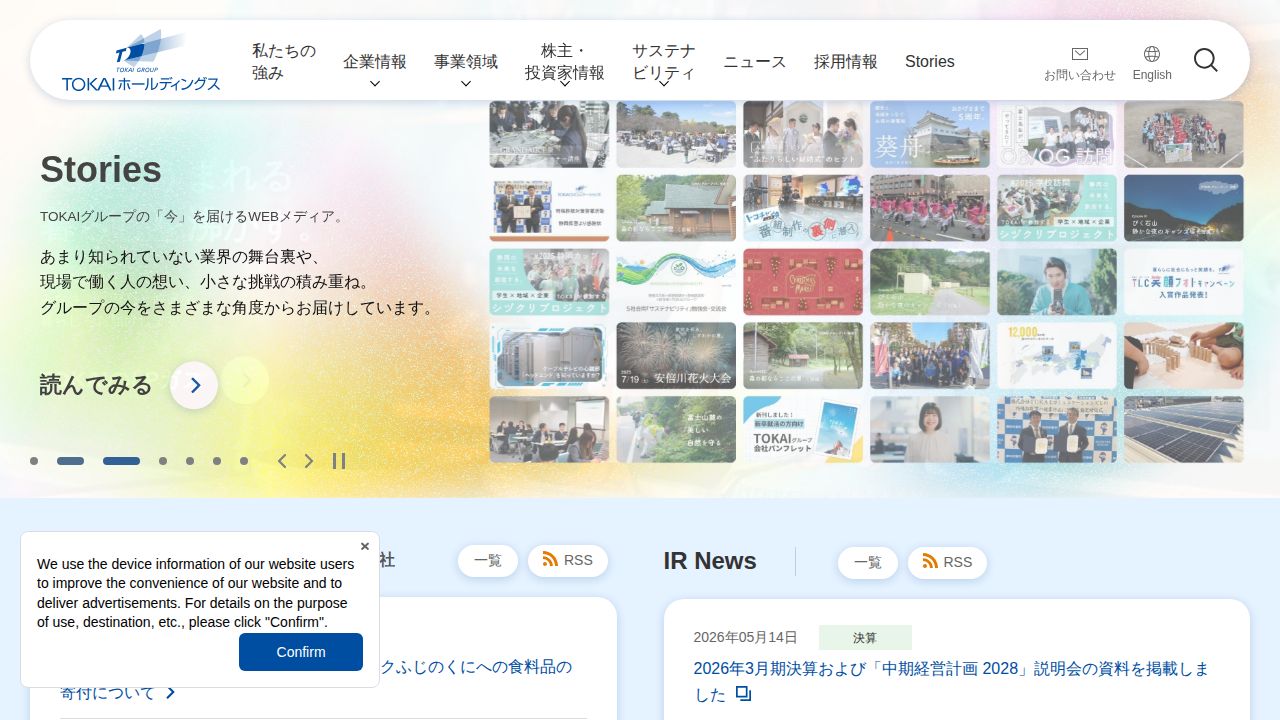
Task: Click 一覧 button beside IR News
Action: (x=868, y=562)
